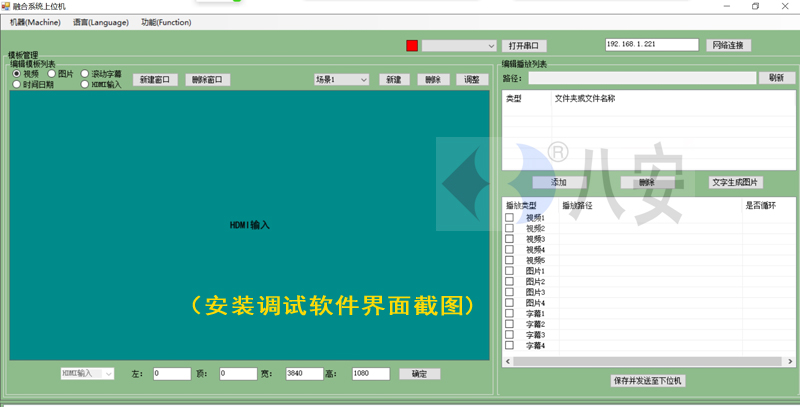Screen dimensions: 800x407
Task: Check the 字幕3 checkbox
Action: tap(509, 335)
